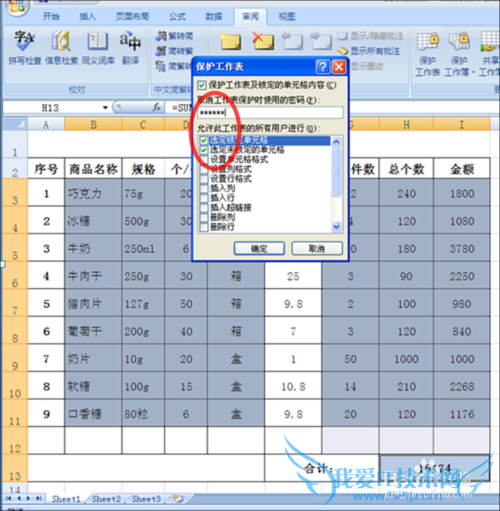This screenshot has width=500, height=511.
Task: Enable the 设置单元格格式 checkbox
Action: (204, 160)
